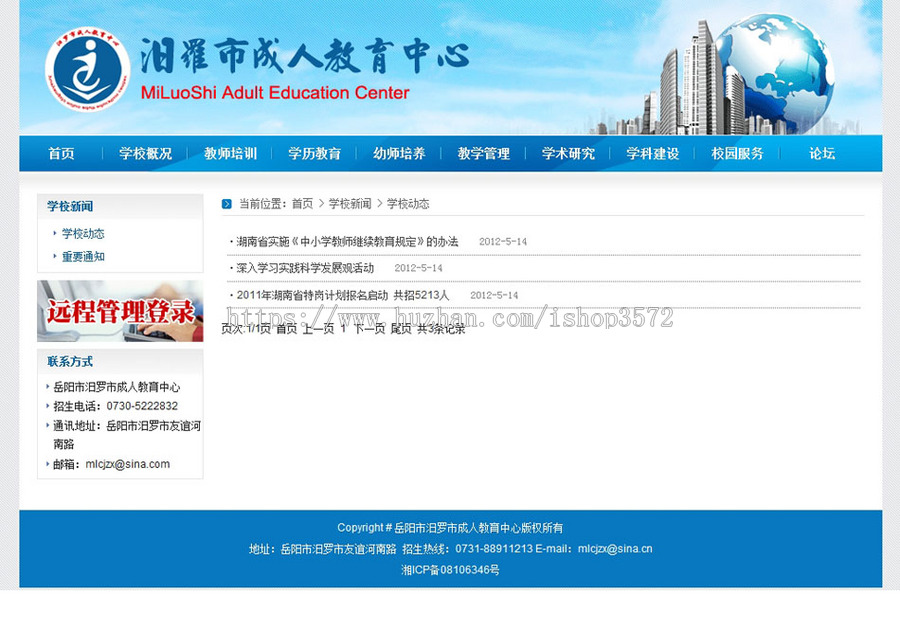Select 学历教育 in the navigation bar

[315, 153]
